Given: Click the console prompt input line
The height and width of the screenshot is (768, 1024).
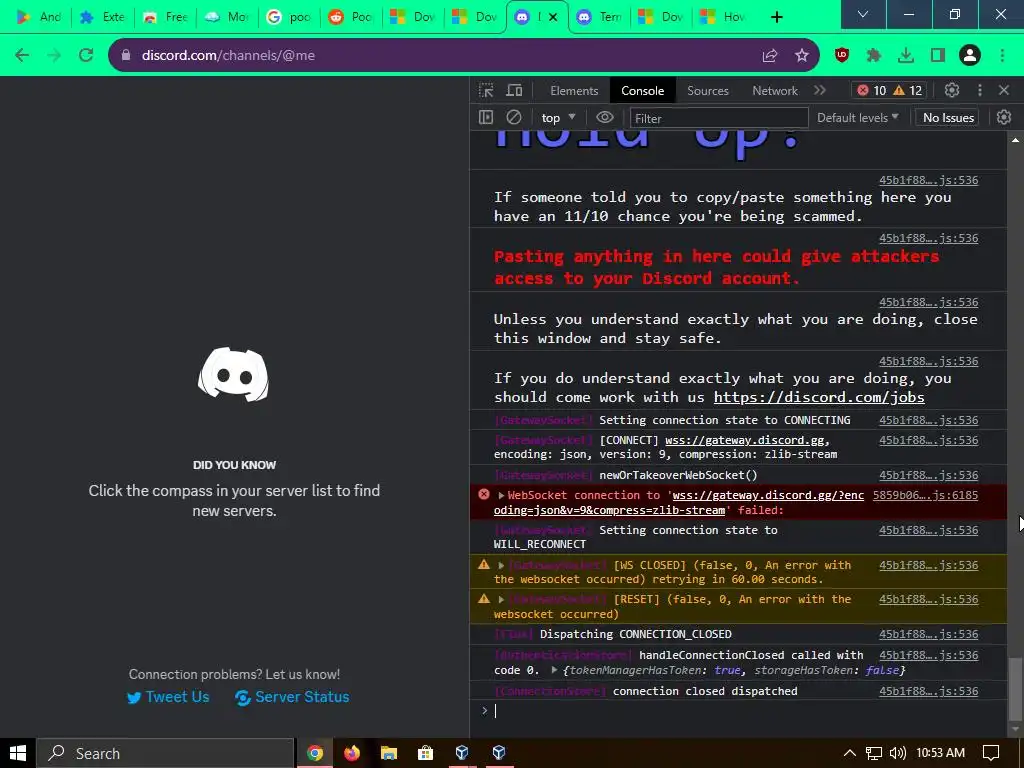Looking at the screenshot, I should click(738, 711).
